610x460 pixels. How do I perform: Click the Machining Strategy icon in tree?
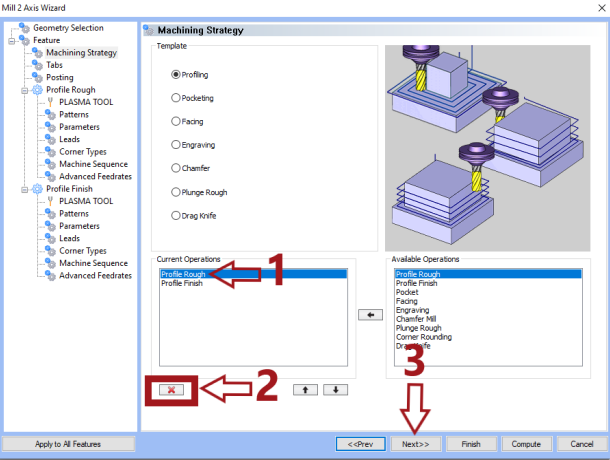click(x=37, y=53)
